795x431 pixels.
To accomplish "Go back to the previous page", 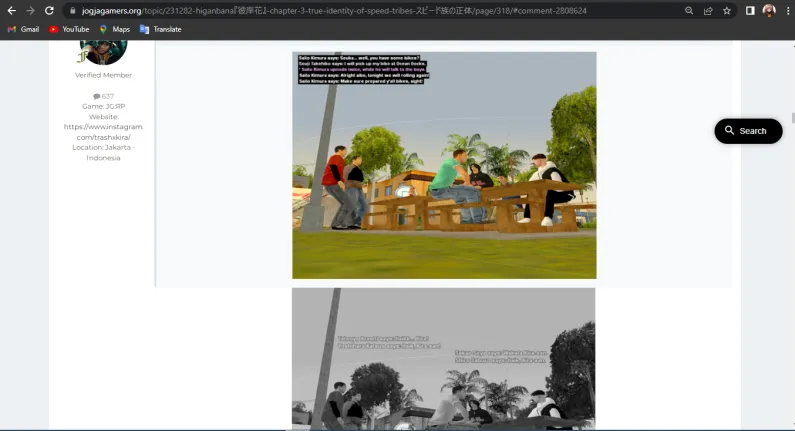I will (12, 11).
